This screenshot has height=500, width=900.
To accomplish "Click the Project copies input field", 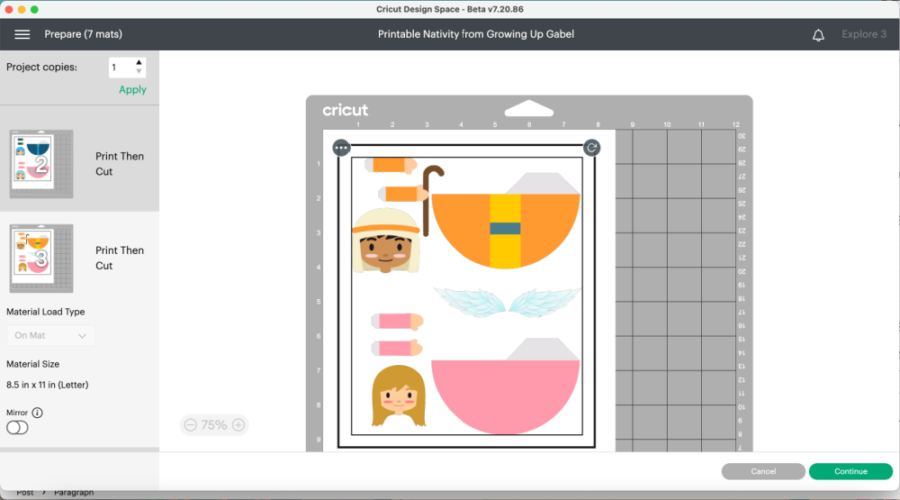I will [120, 68].
